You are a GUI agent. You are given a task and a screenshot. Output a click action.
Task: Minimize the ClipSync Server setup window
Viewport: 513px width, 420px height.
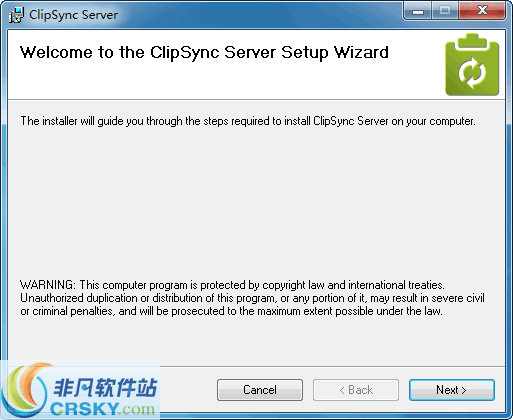pyautogui.click(x=418, y=11)
